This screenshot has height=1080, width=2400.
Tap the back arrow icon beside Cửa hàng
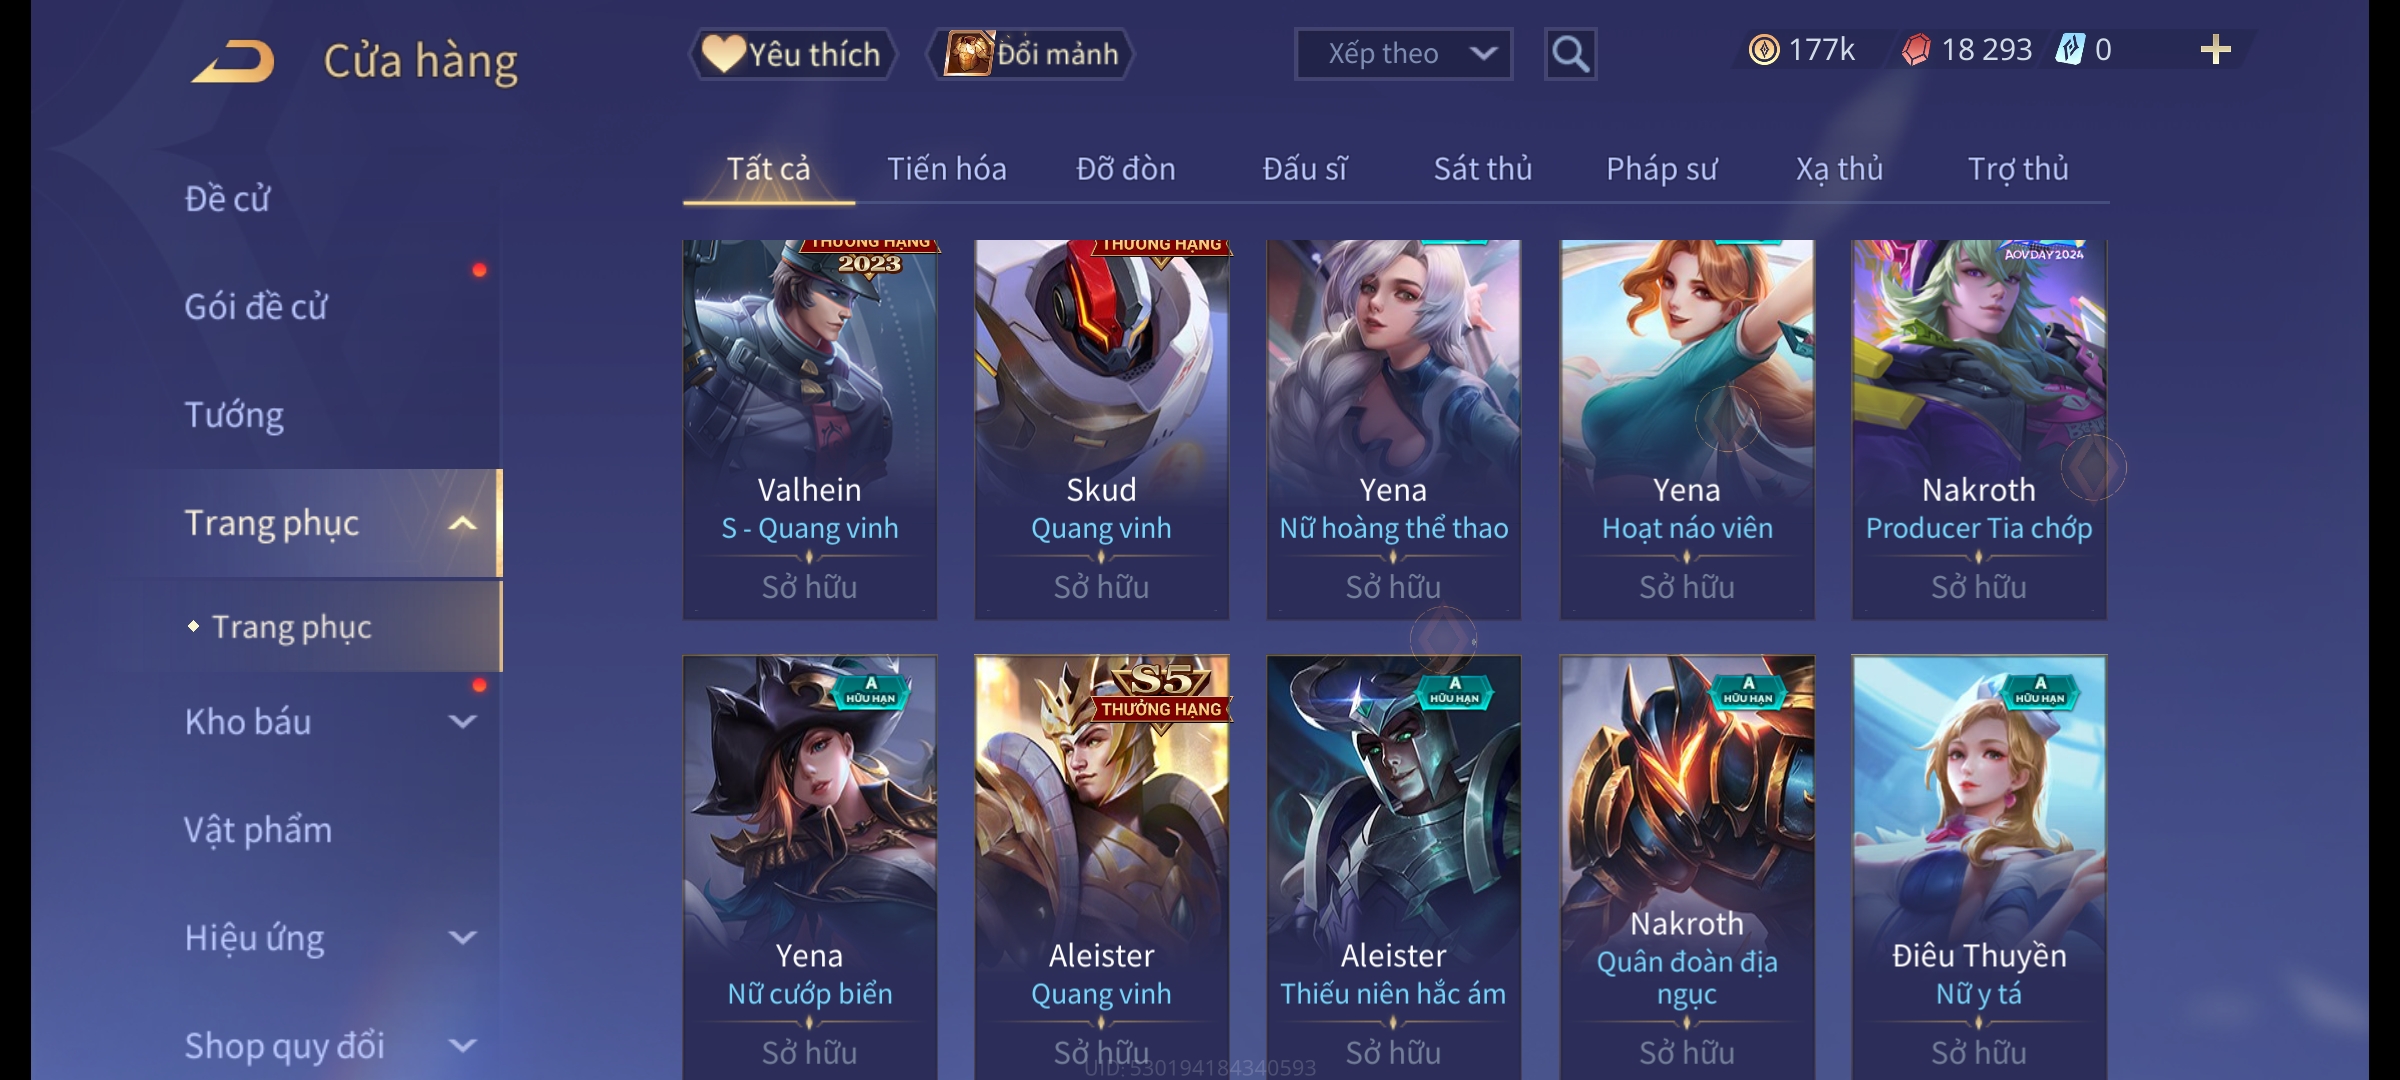click(234, 62)
